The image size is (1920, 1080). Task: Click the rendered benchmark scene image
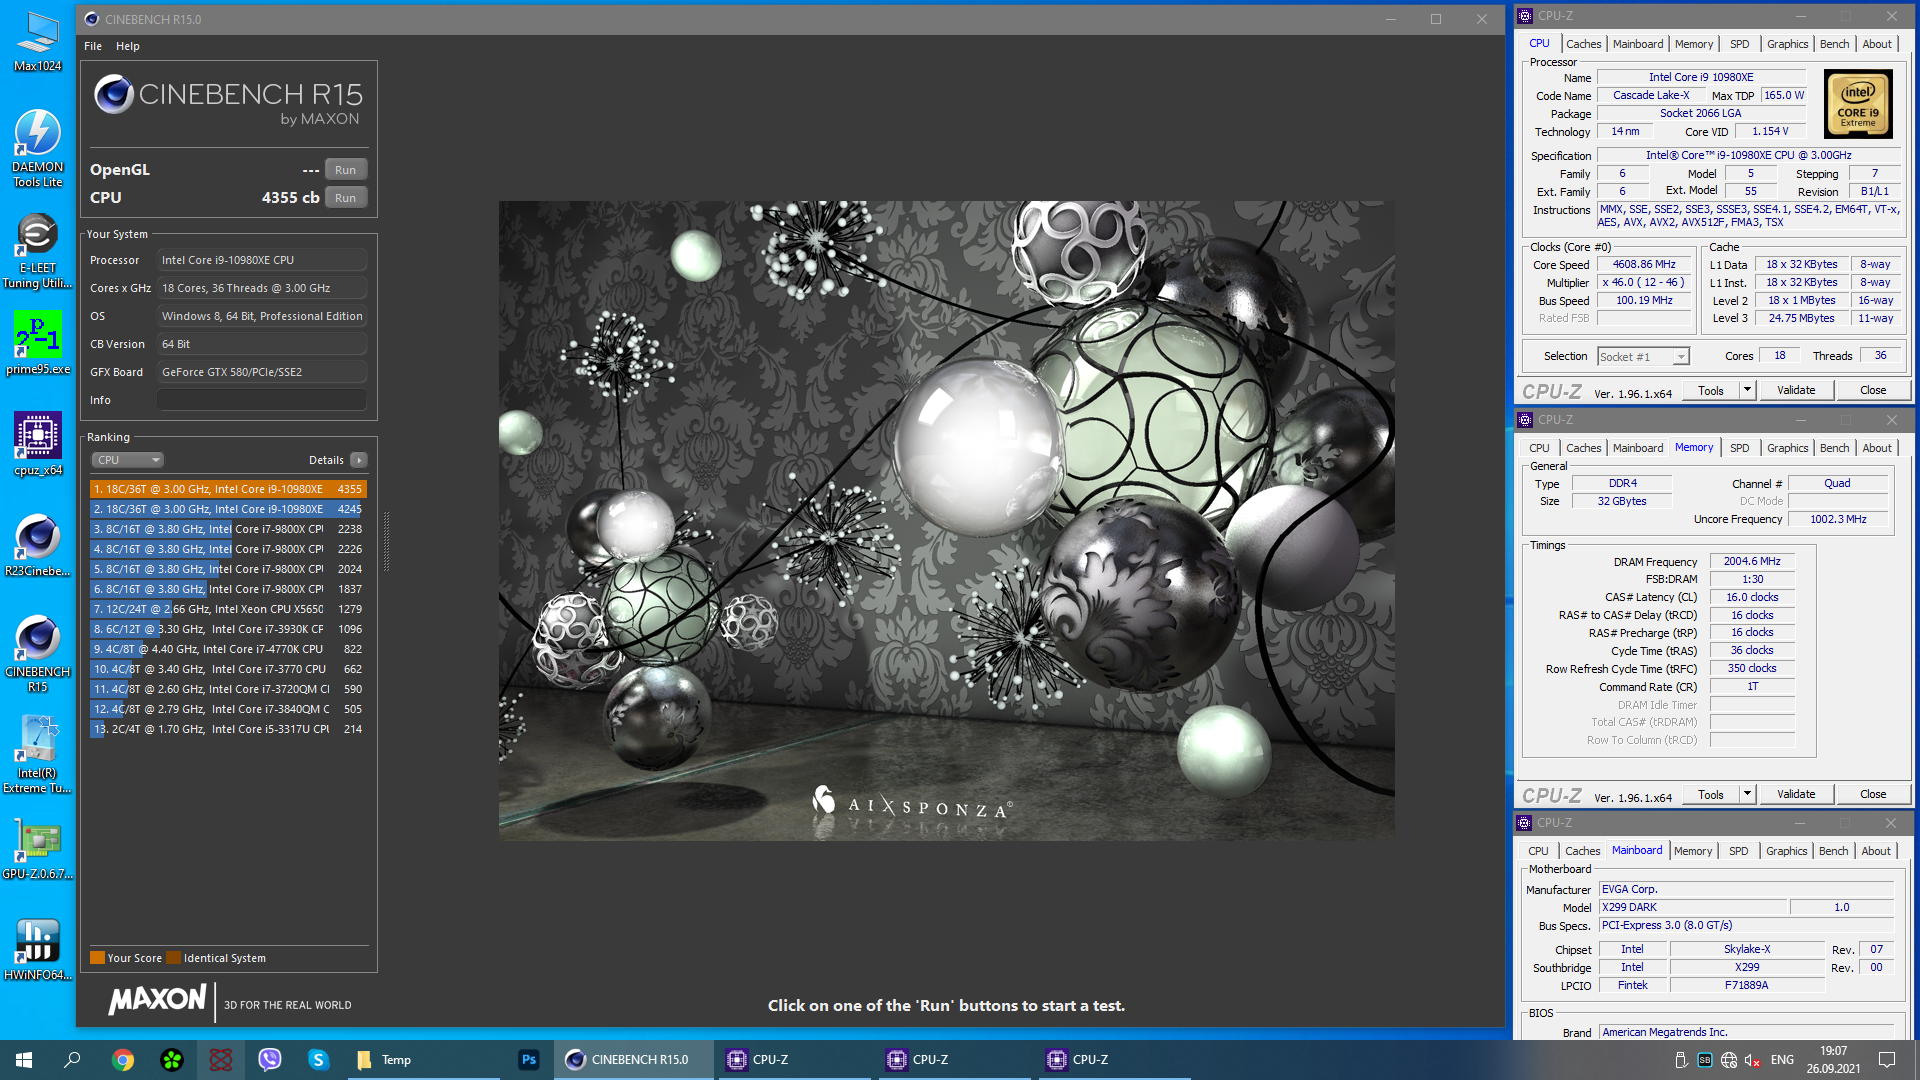(946, 520)
